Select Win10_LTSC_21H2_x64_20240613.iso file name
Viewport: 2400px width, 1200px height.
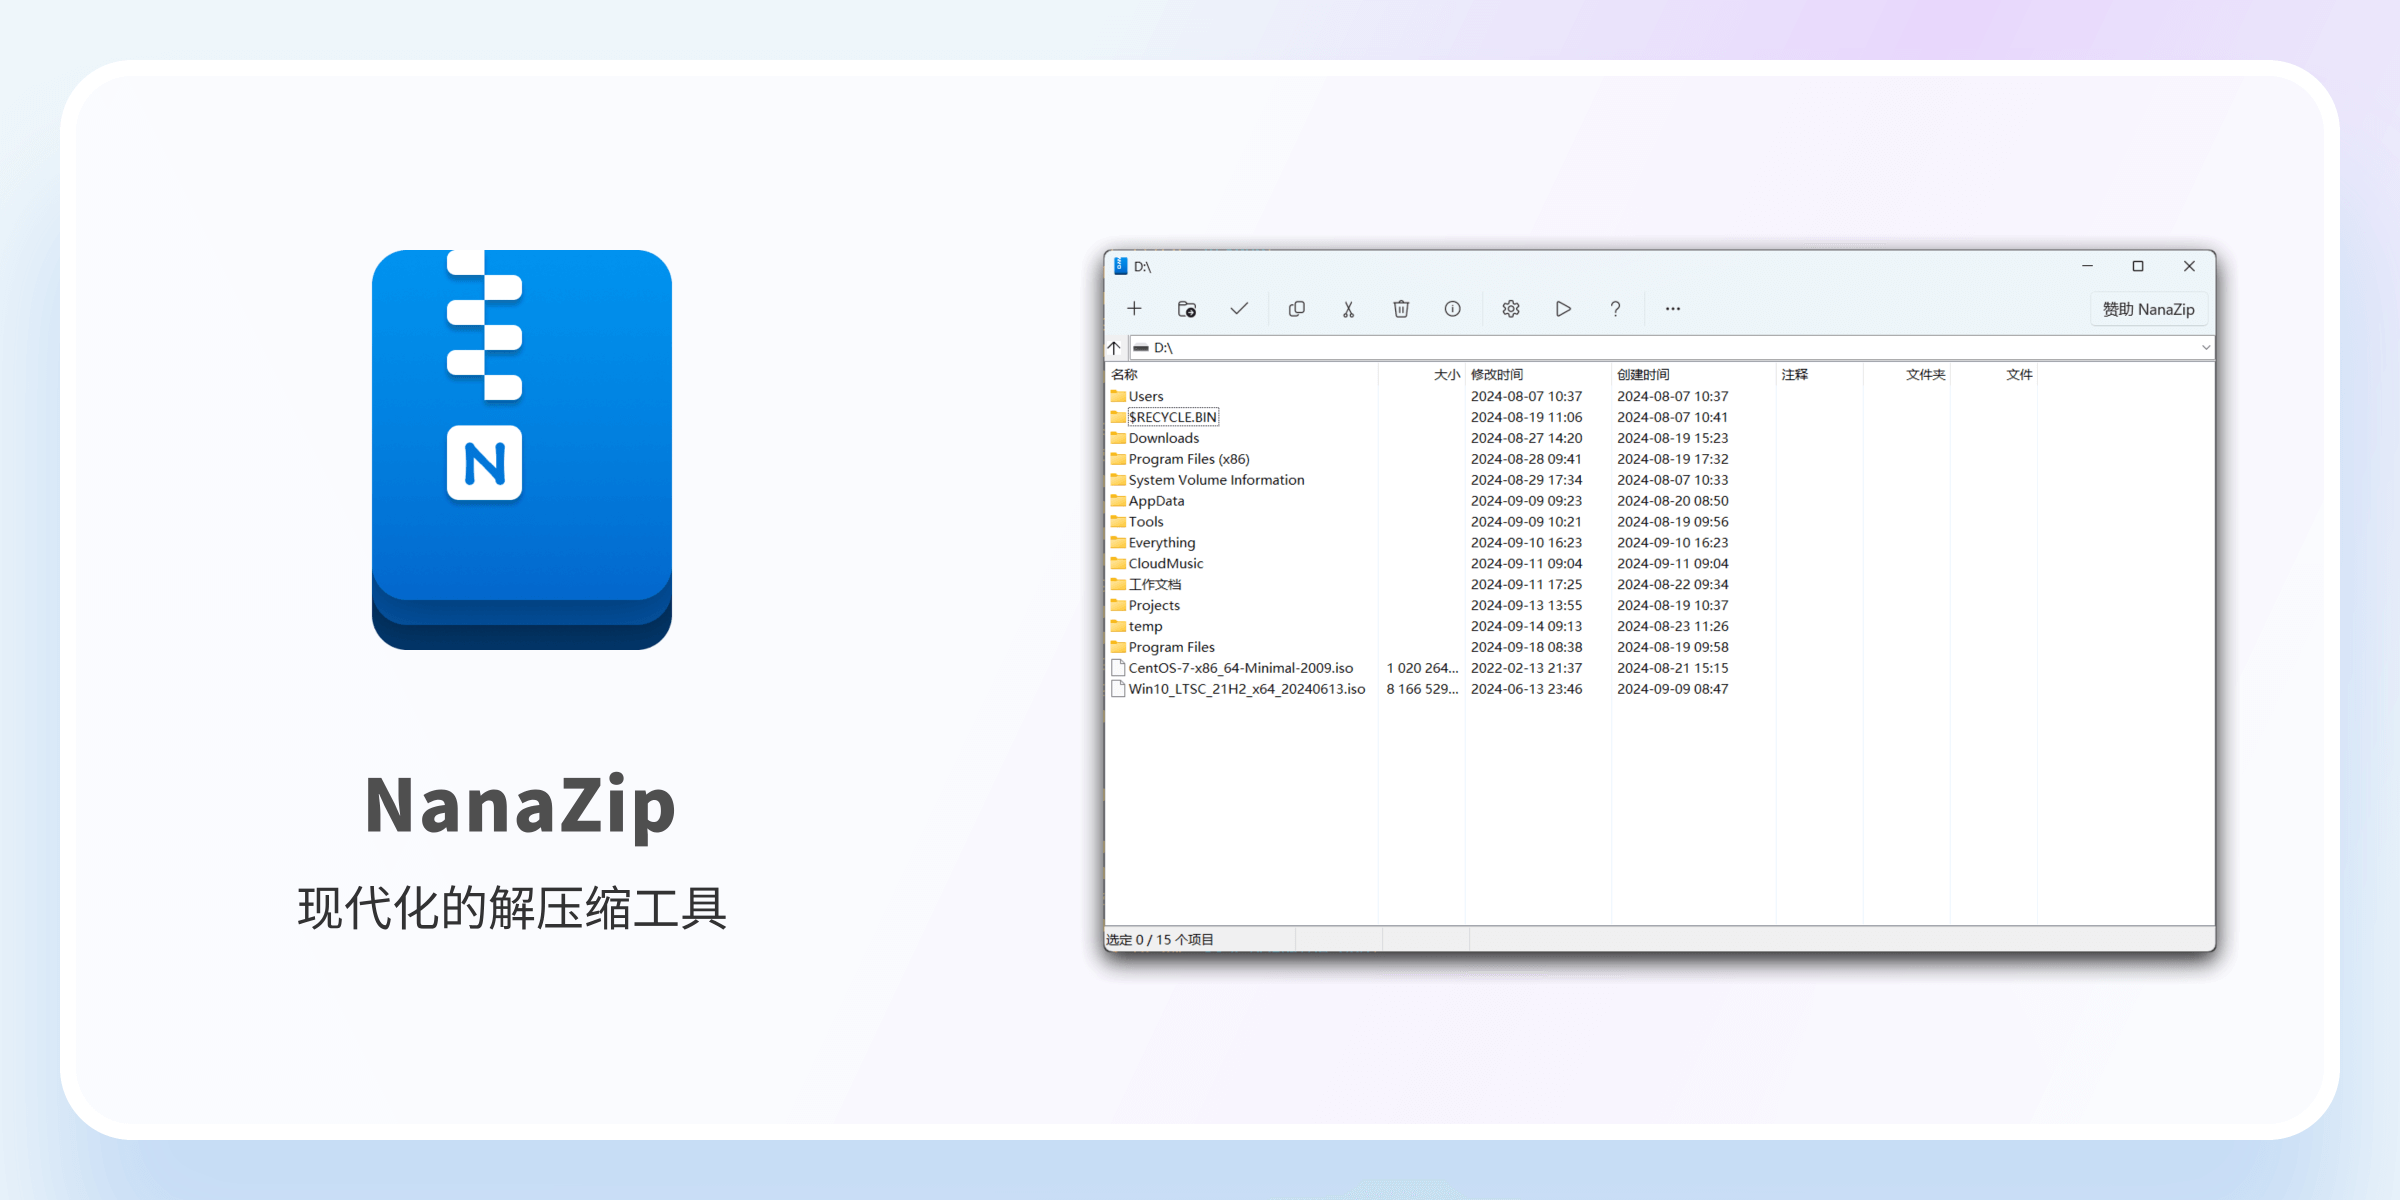(1246, 689)
